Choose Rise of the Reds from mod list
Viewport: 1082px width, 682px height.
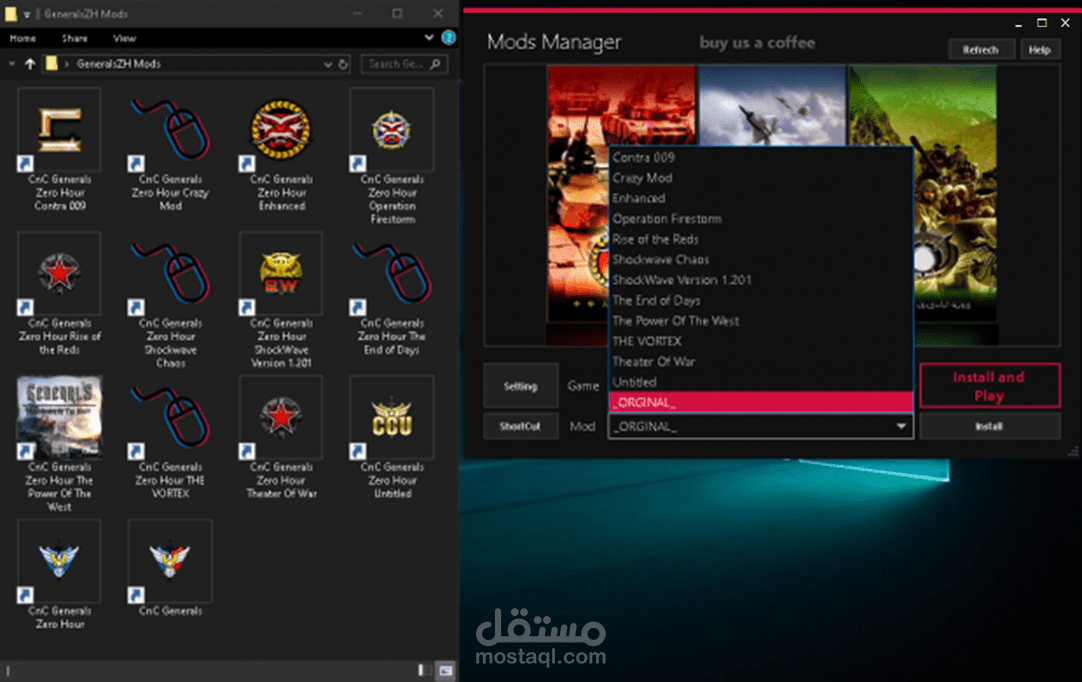coord(761,240)
